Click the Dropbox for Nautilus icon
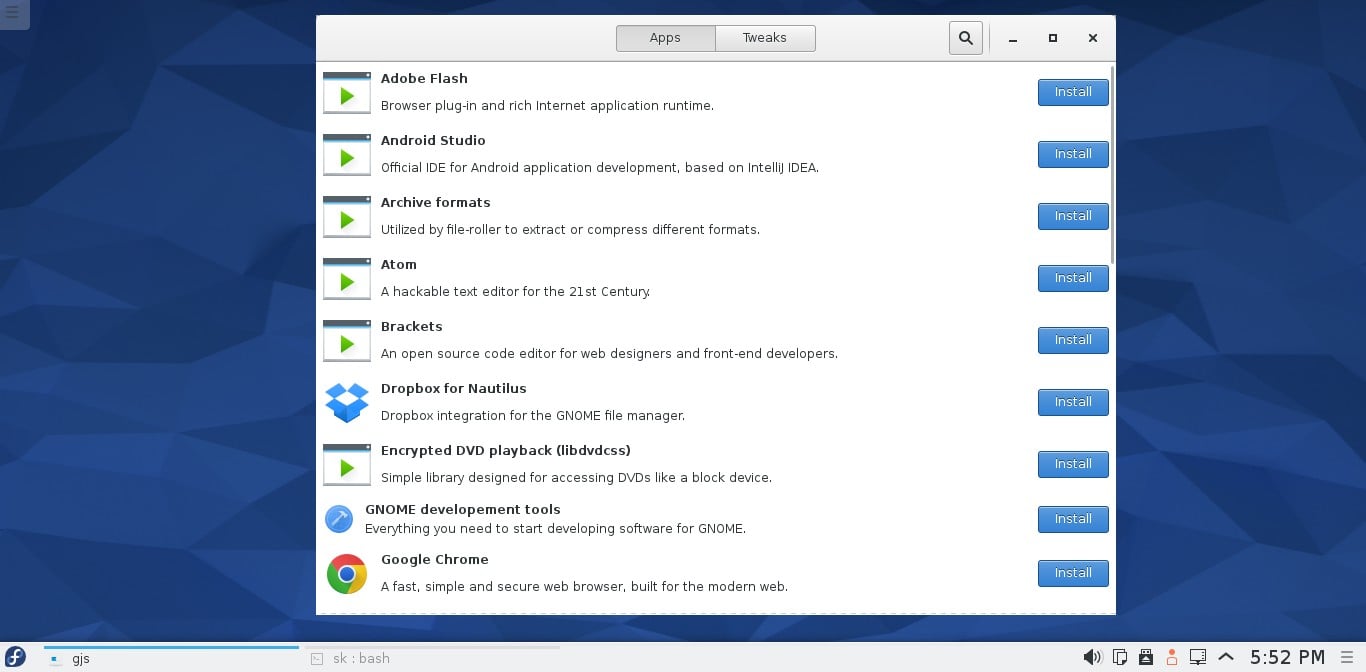 click(347, 402)
